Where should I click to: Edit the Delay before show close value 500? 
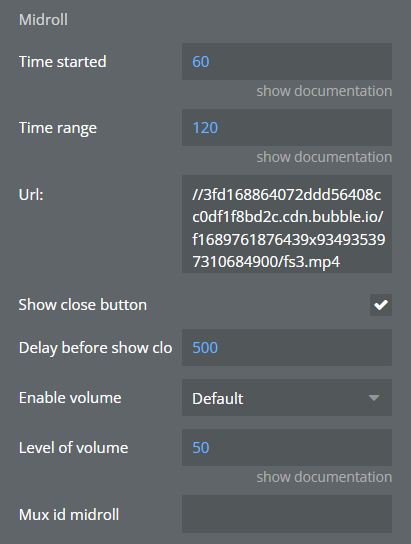287,348
